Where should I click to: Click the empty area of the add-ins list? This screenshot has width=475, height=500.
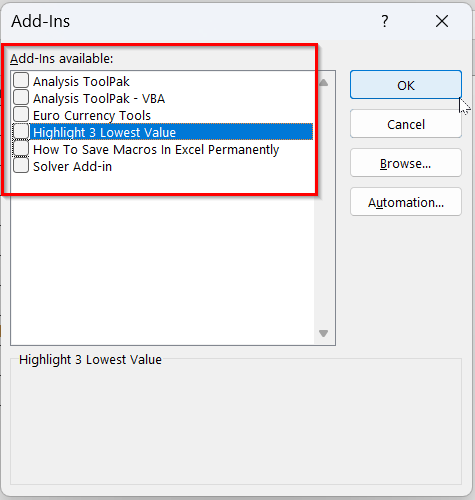click(162, 260)
